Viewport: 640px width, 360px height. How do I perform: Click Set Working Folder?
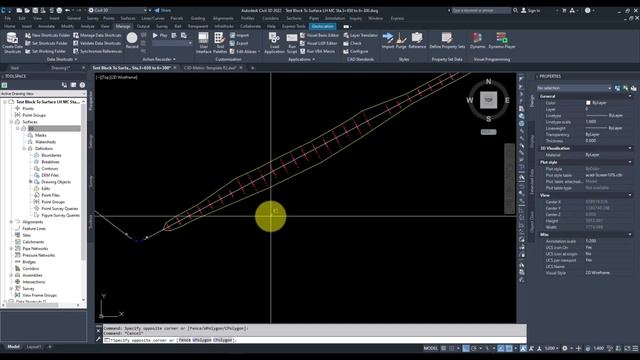click(45, 51)
